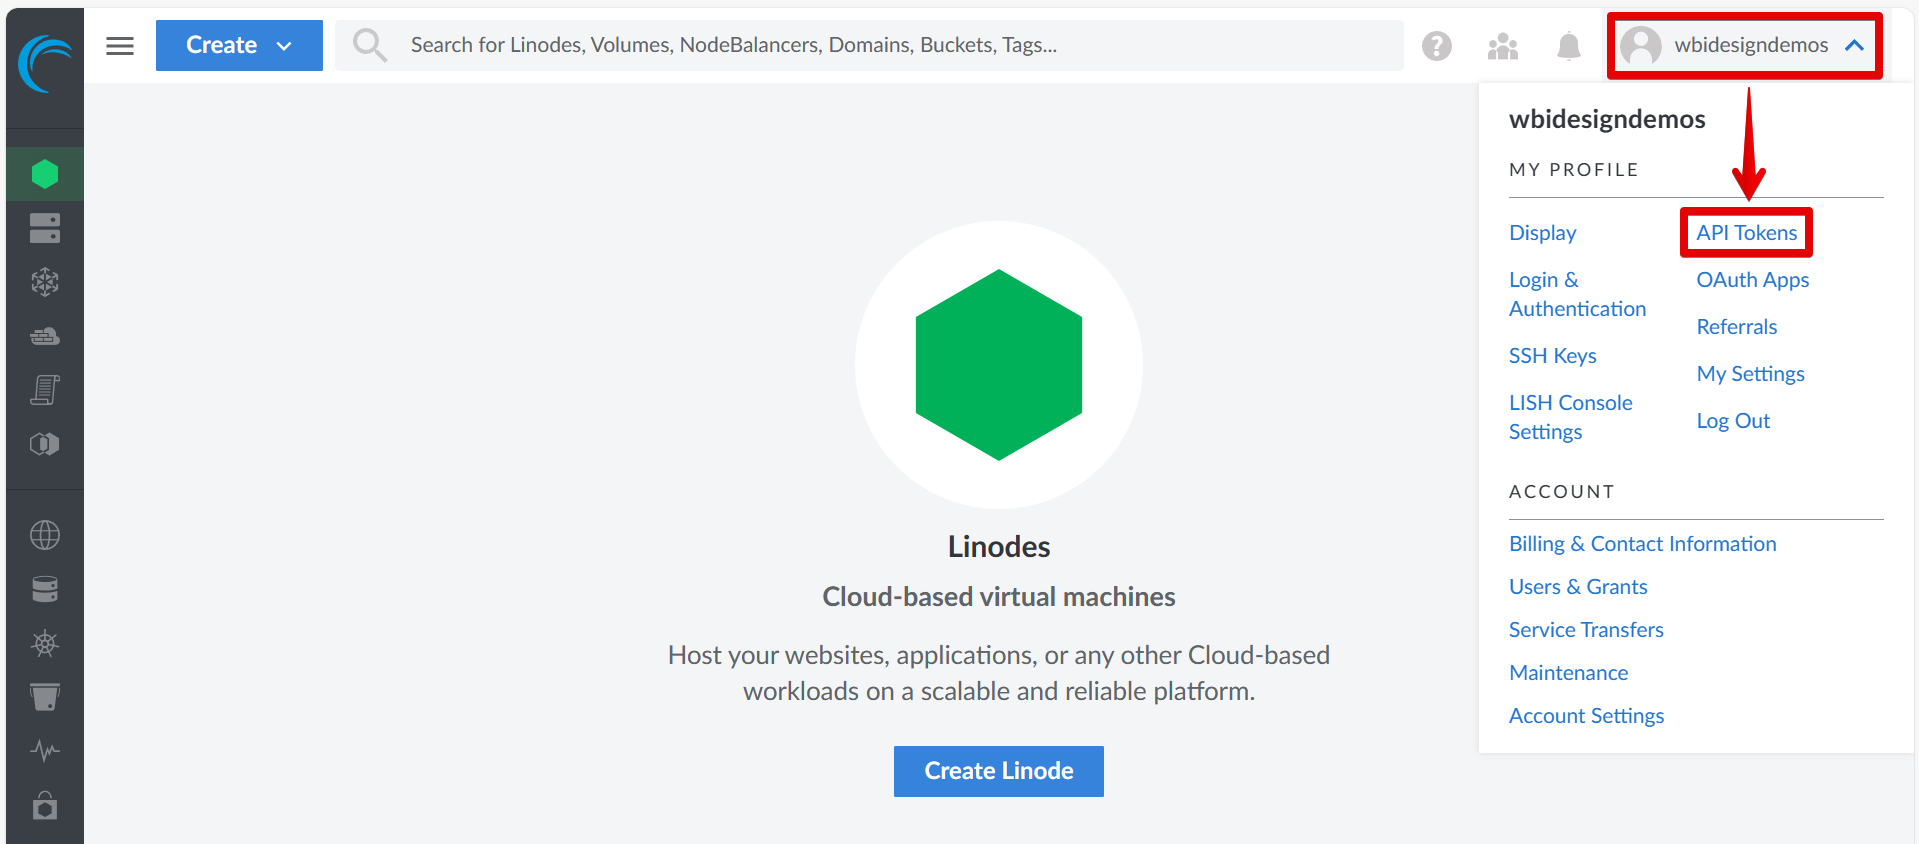Viewport: 1919px width, 844px height.
Task: Open Volumes from the sidebar icon
Action: pos(45,228)
